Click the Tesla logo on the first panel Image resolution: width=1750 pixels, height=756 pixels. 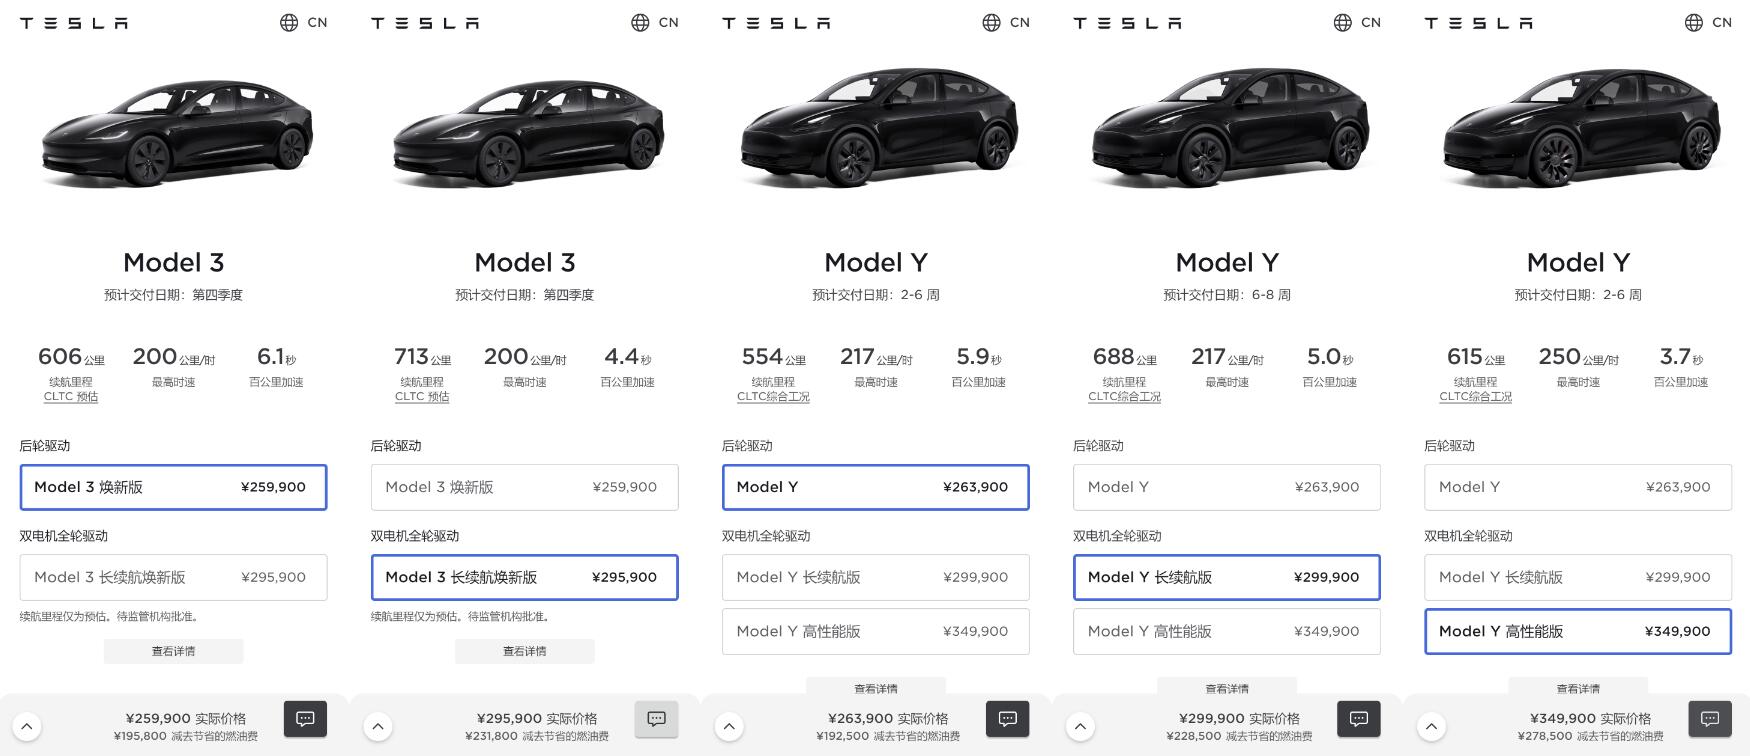coord(73,22)
